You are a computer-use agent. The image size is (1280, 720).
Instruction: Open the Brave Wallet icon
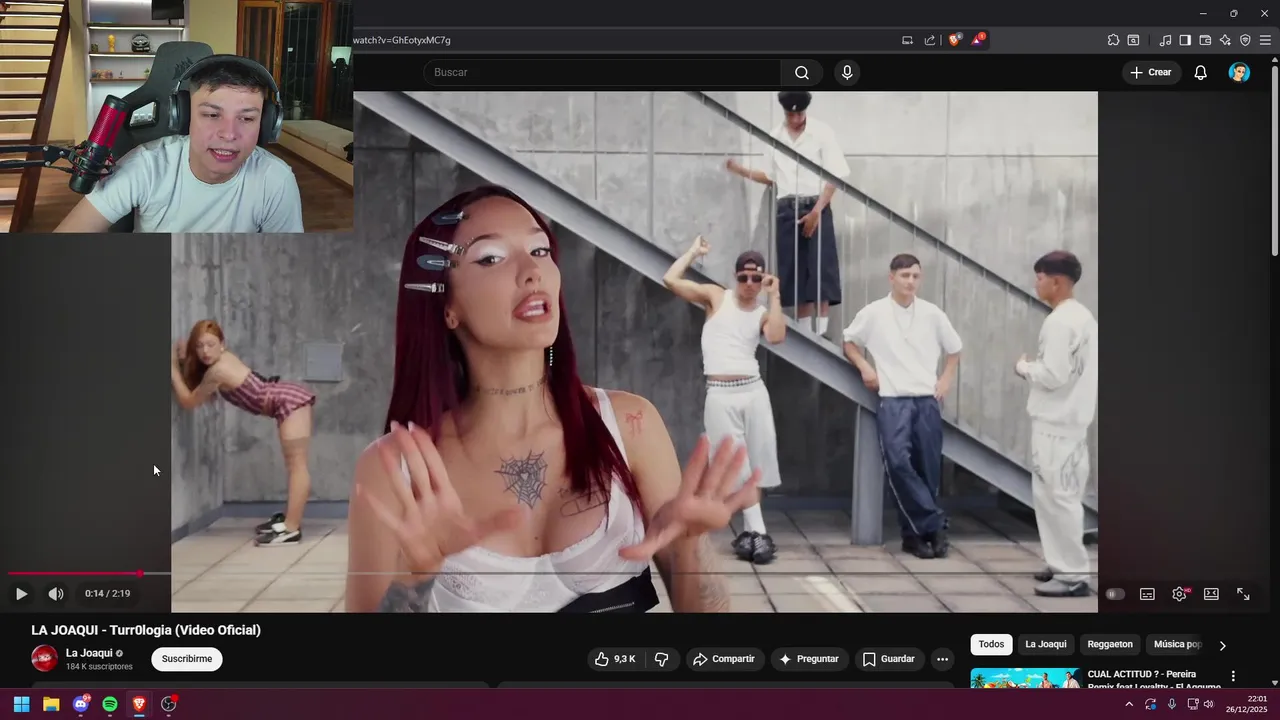click(x=1205, y=40)
